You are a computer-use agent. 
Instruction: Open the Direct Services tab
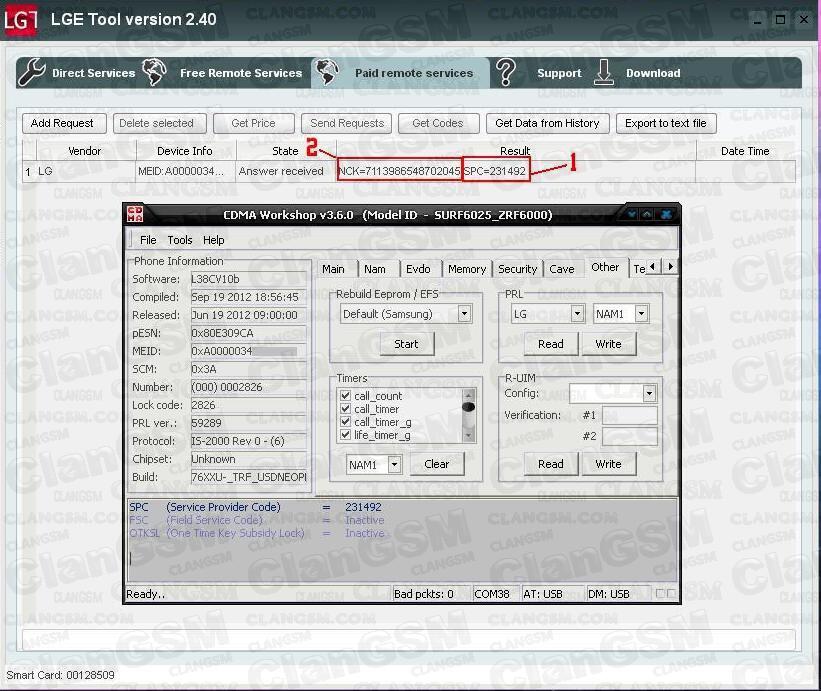tap(93, 73)
